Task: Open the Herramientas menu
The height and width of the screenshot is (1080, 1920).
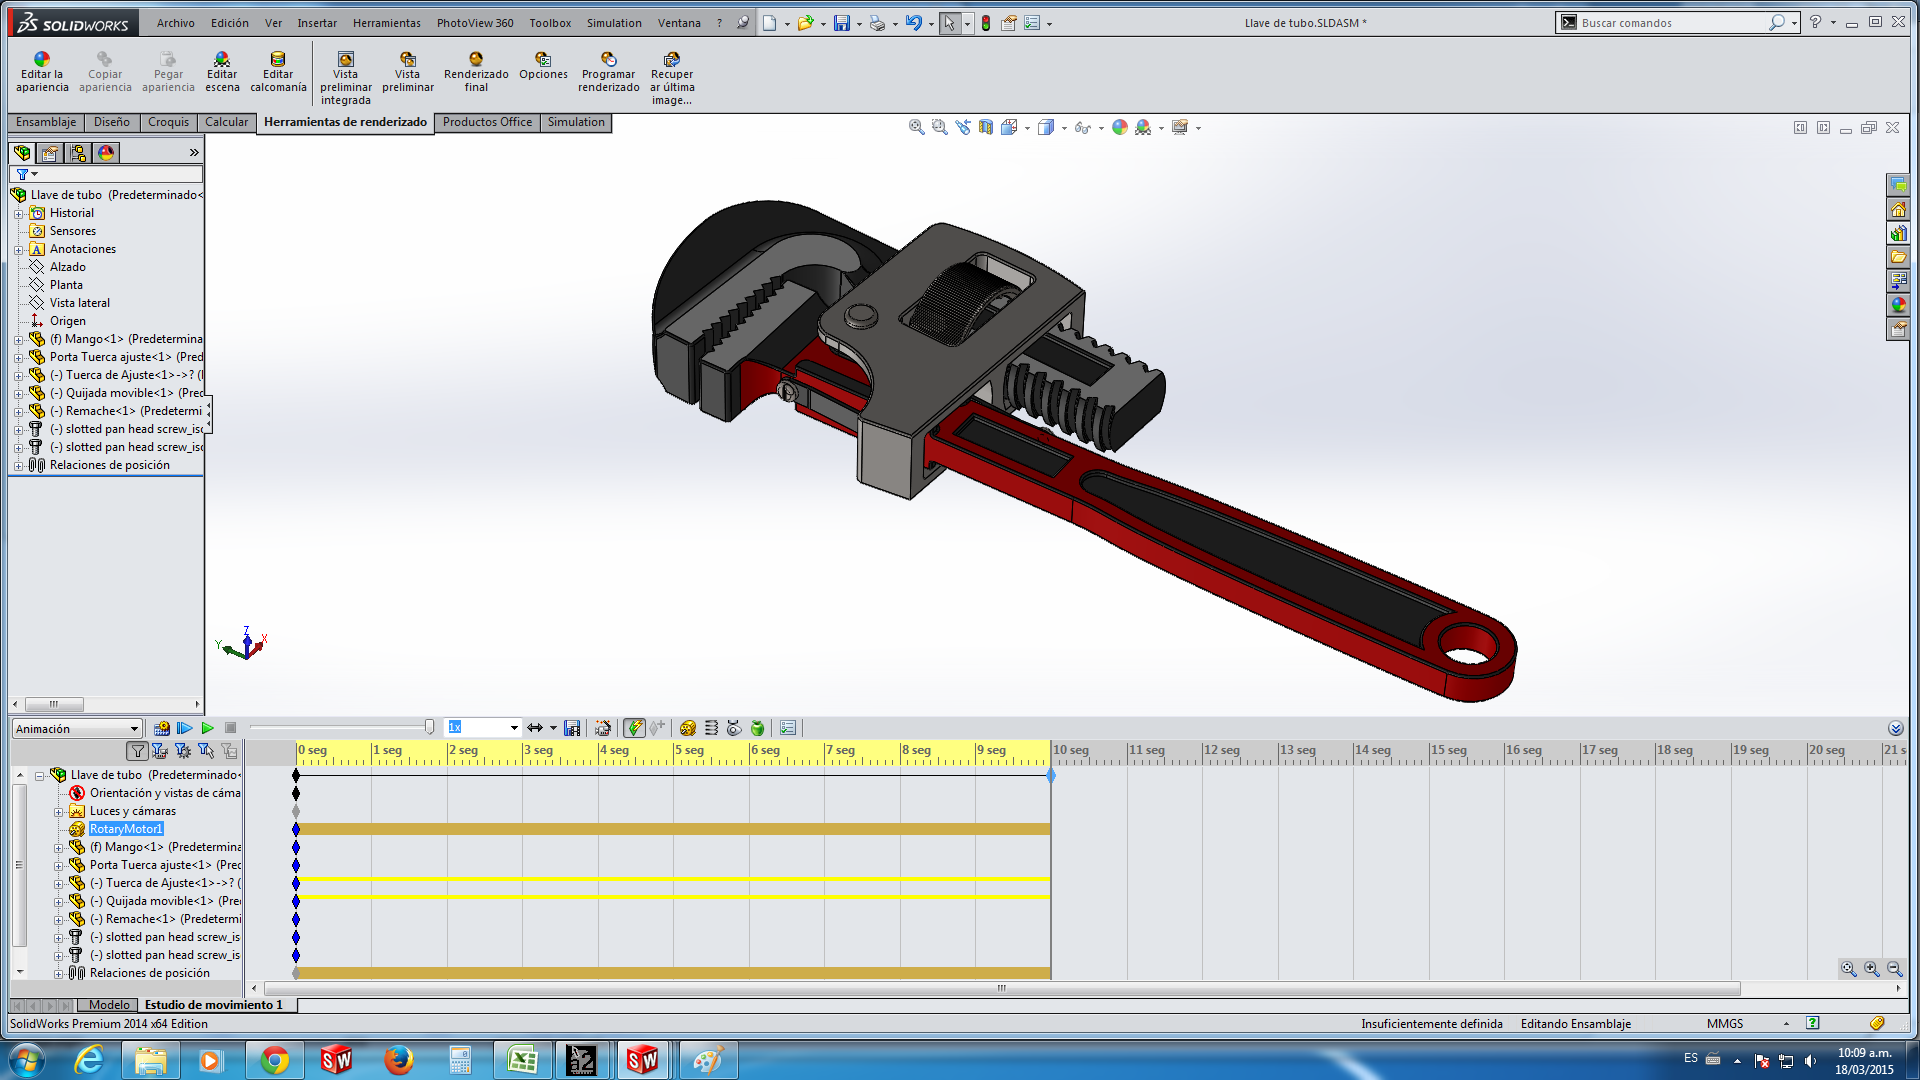Action: [x=386, y=23]
